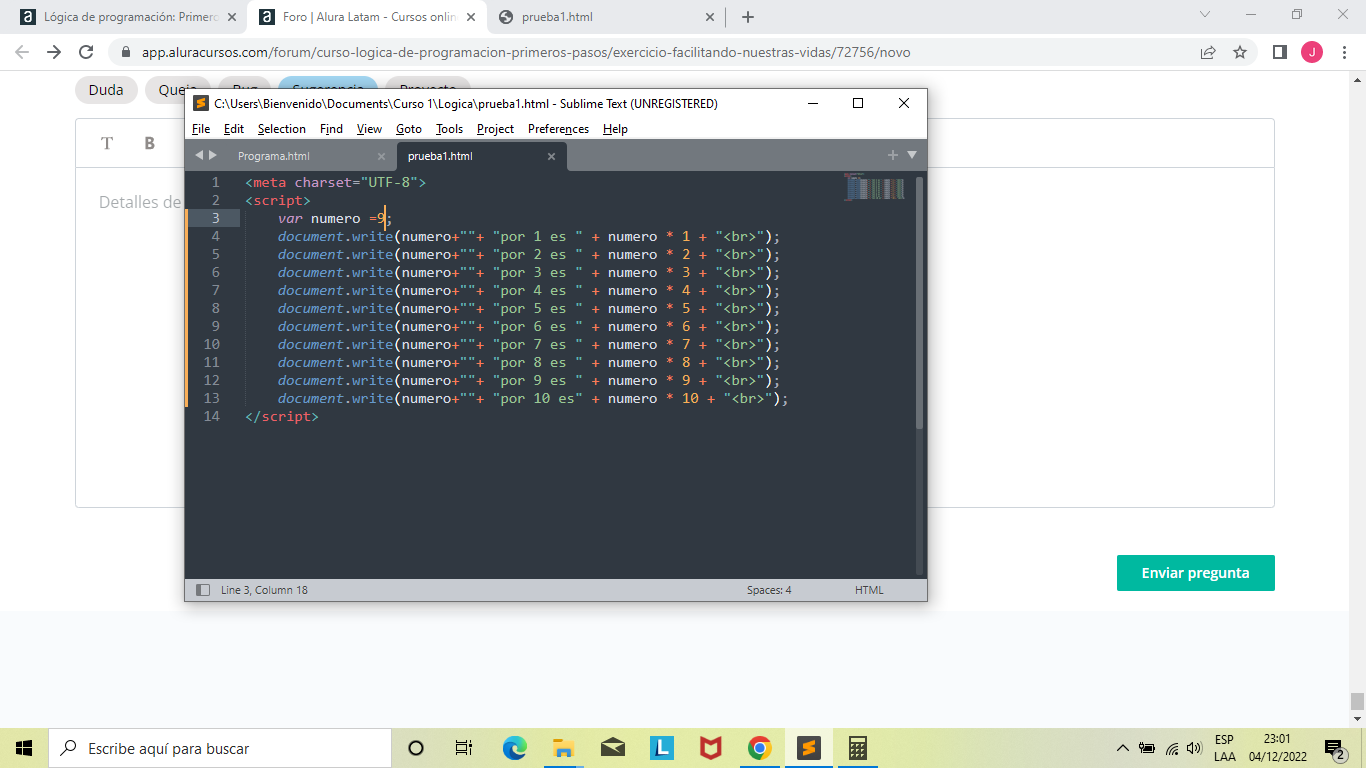This screenshot has height=768, width=1366.
Task: Change indentation via Spaces: 4
Action: point(769,590)
